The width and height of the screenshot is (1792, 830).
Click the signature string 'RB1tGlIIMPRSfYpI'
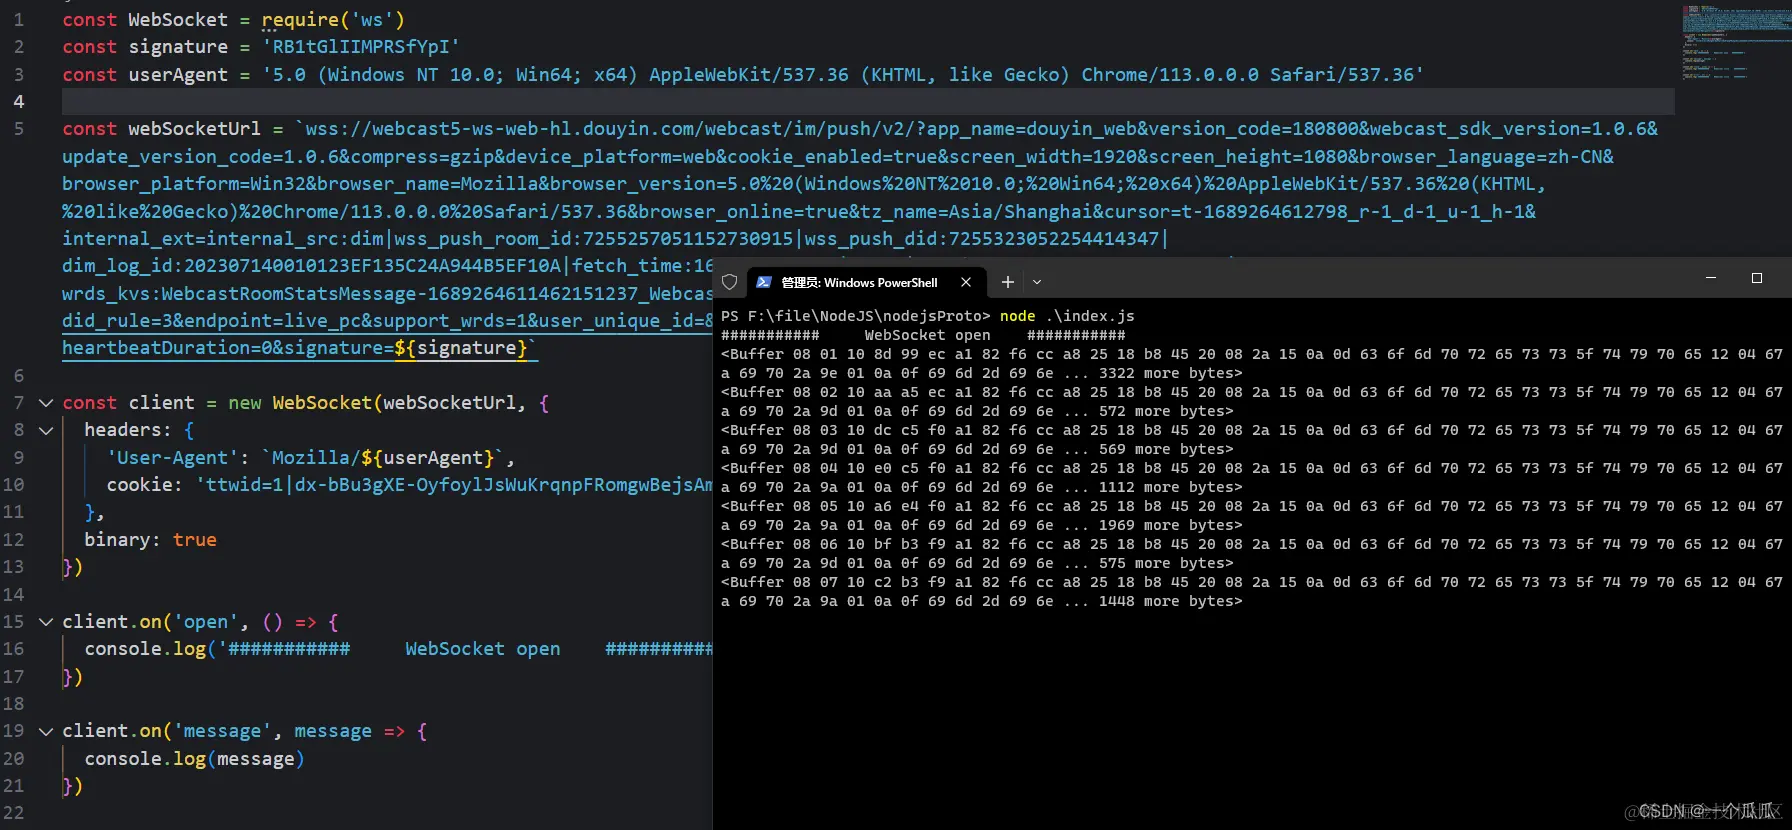[360, 47]
